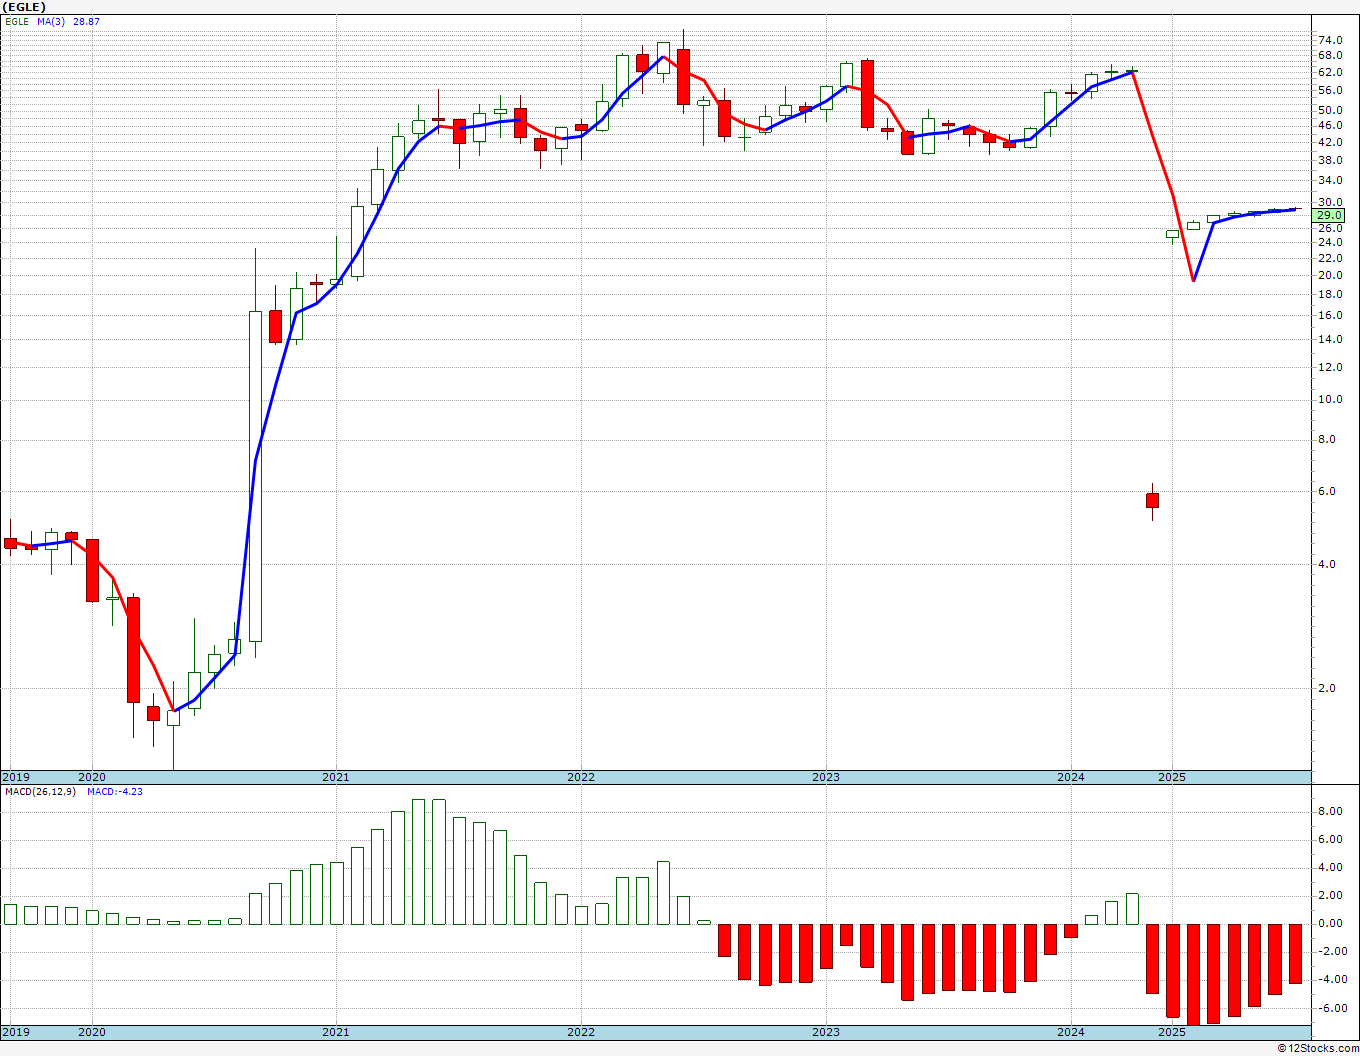Click the 62.0 price axis label

tap(1330, 72)
